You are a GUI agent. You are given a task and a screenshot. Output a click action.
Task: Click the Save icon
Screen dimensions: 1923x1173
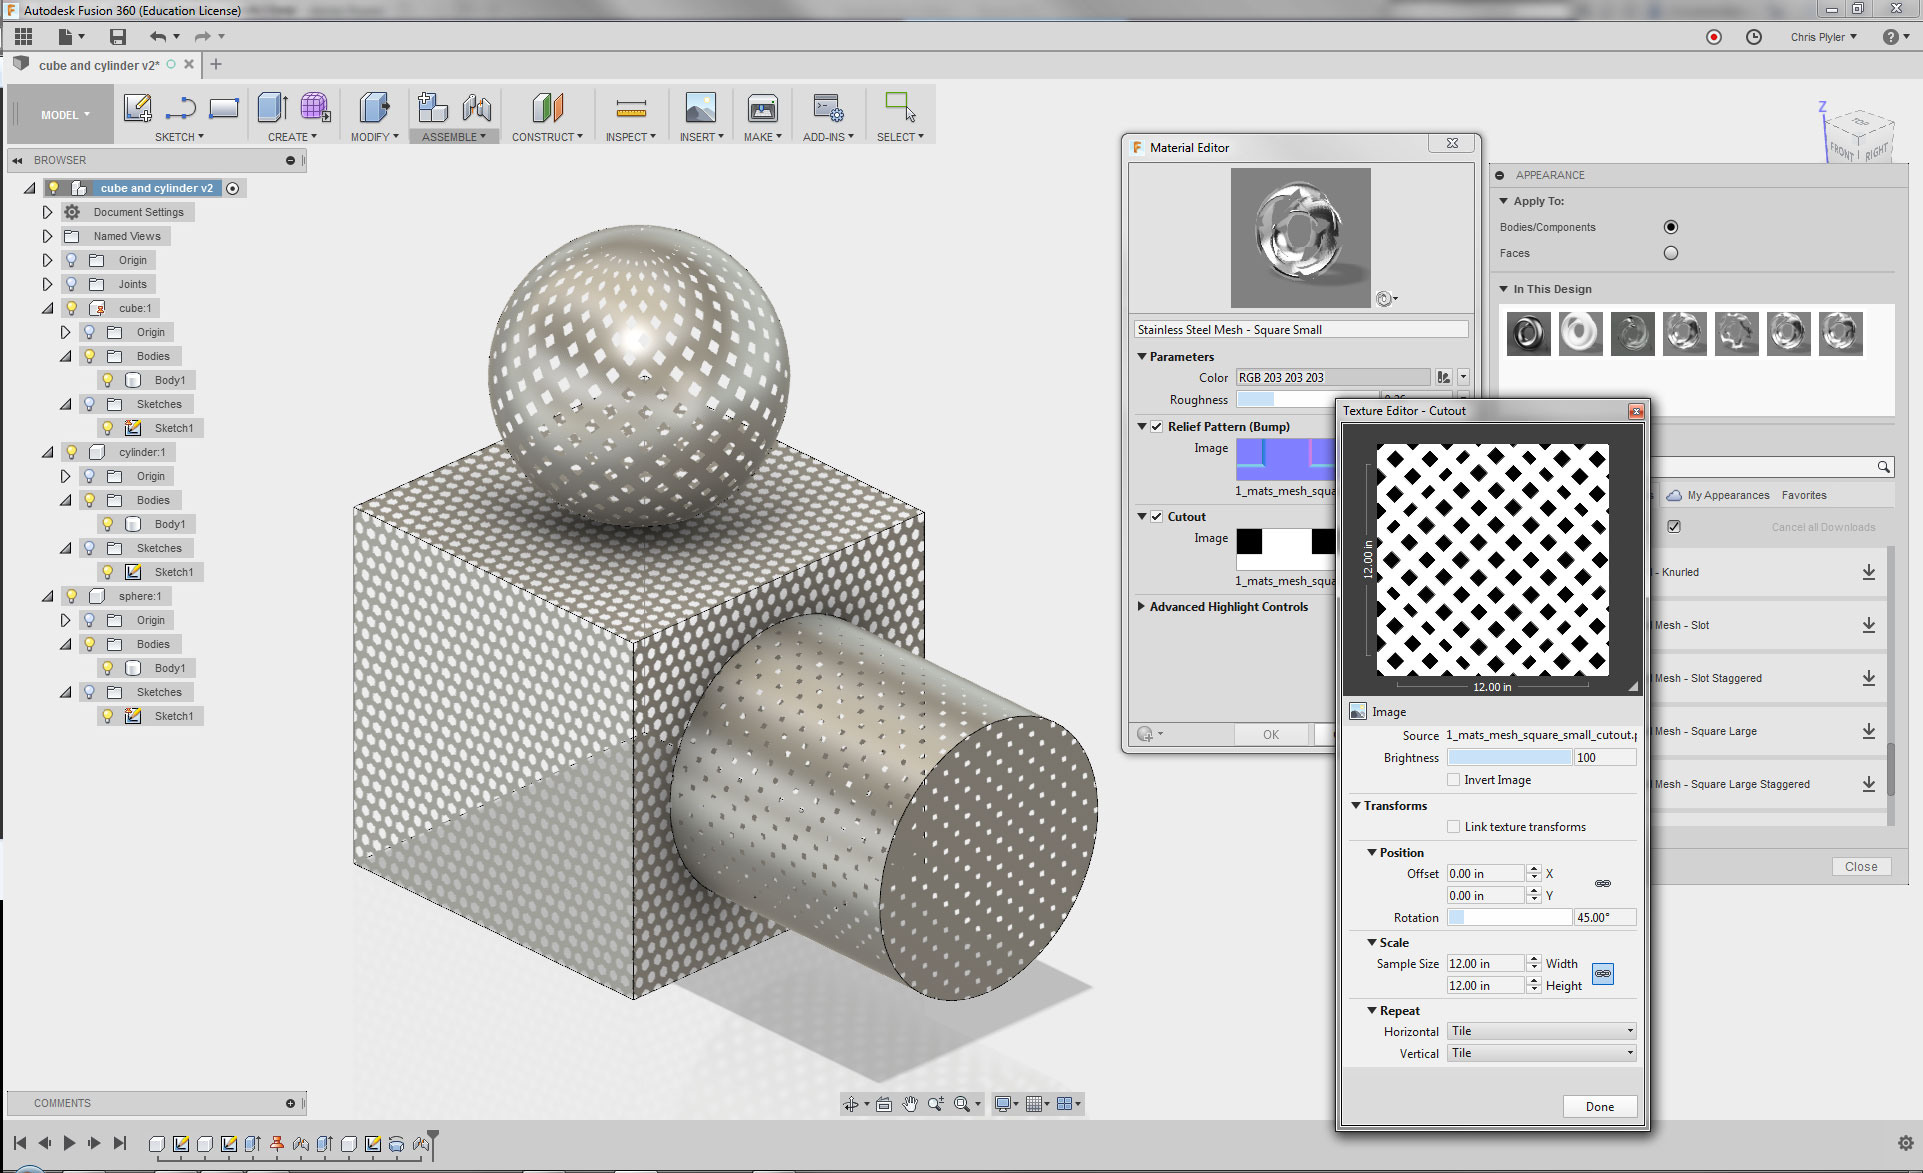point(118,37)
